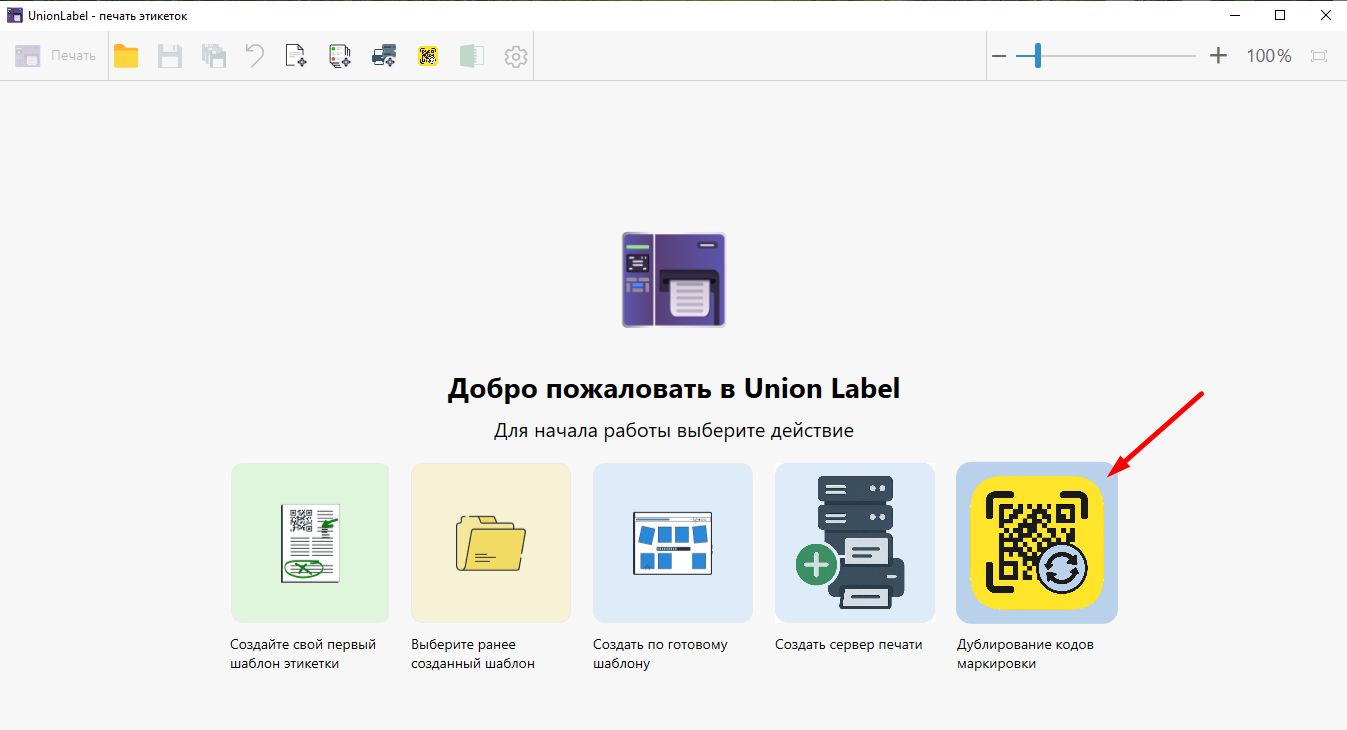Click the yellow QR code toolbar icon
The image size is (1347, 730).
point(428,56)
